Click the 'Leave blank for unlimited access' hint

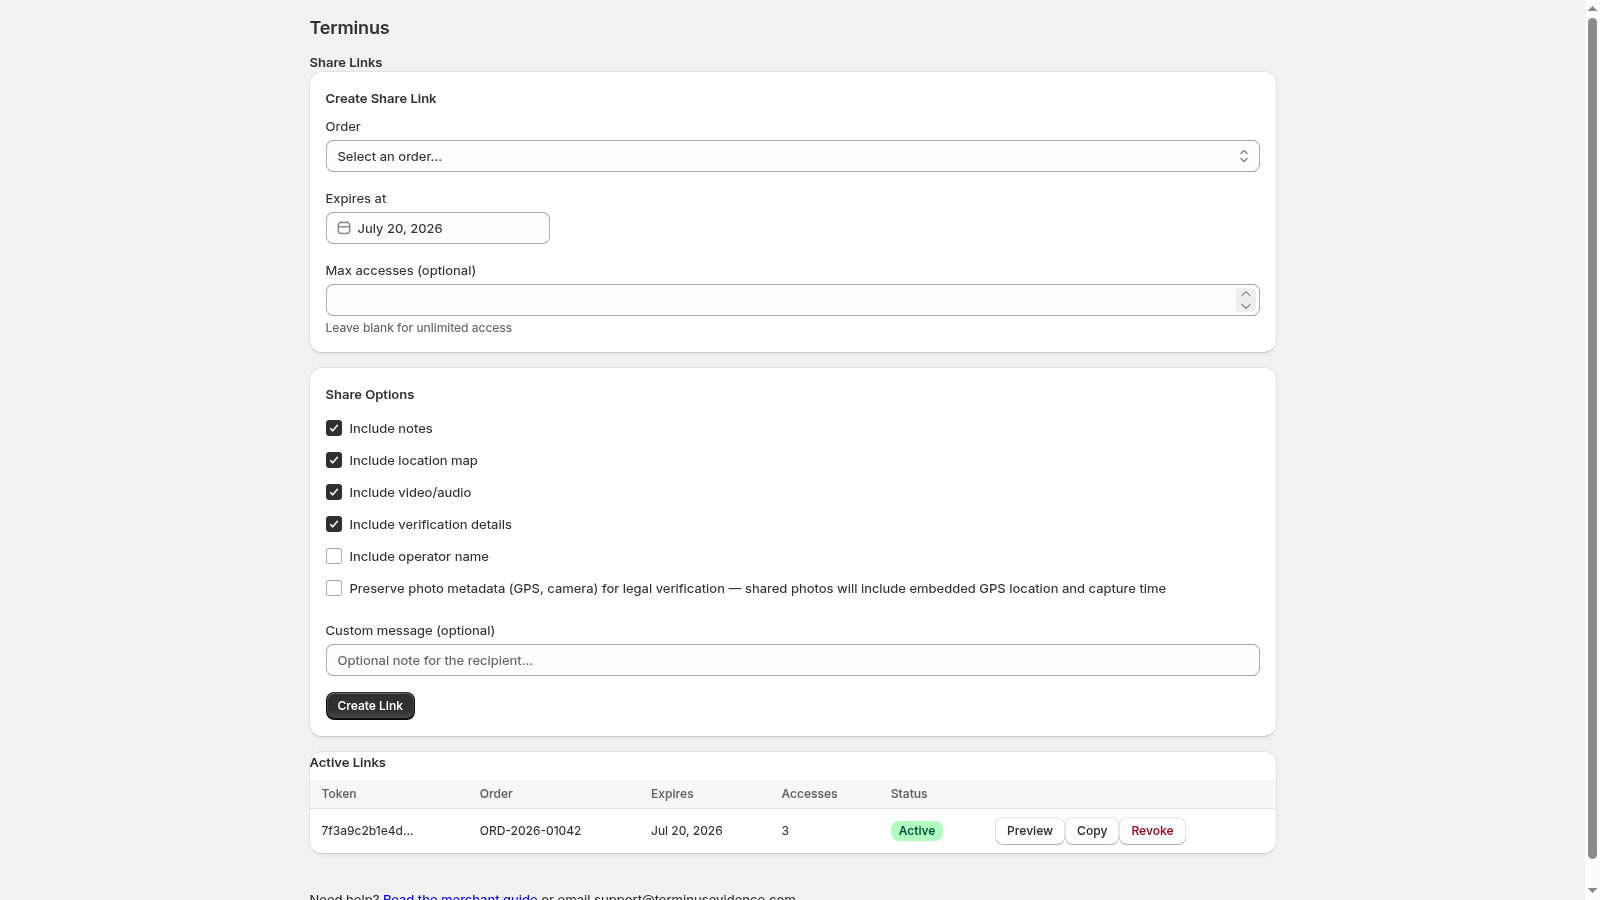click(419, 328)
